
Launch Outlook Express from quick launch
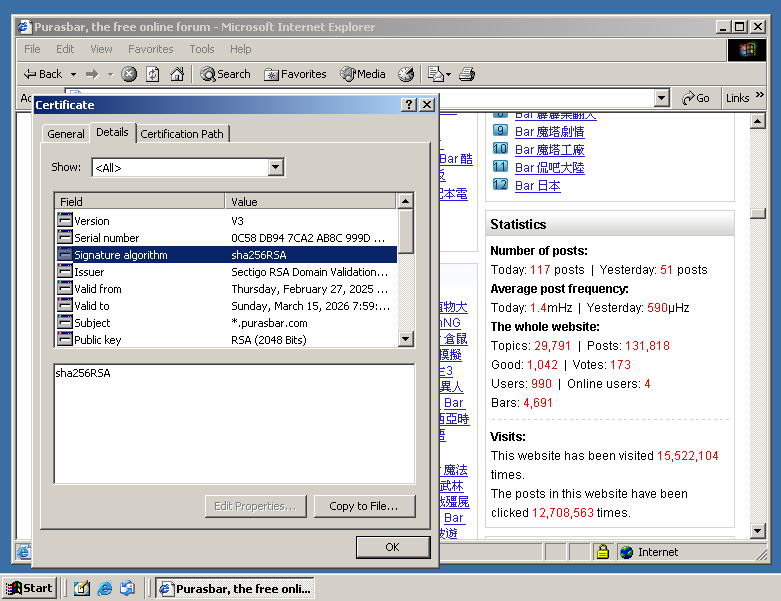click(x=127, y=589)
